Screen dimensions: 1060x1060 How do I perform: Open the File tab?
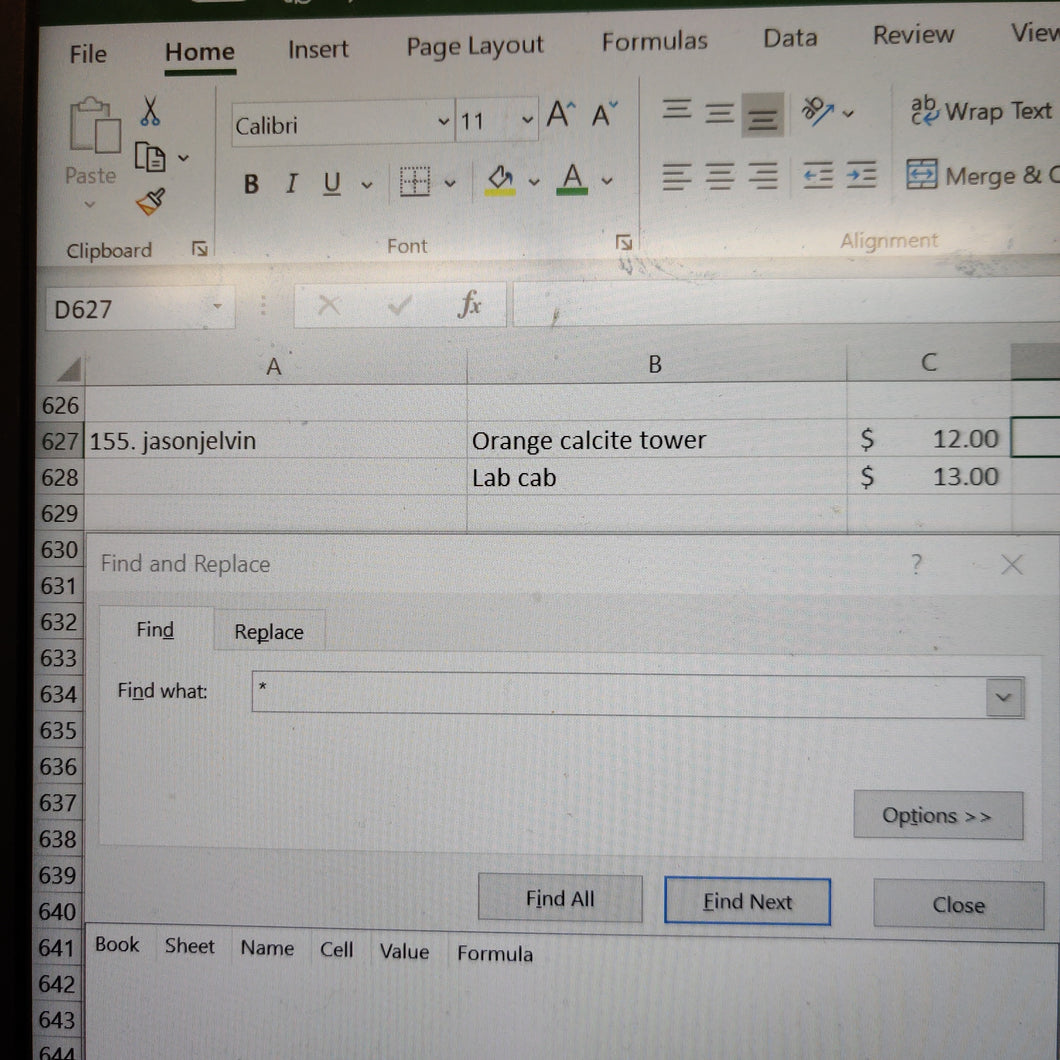pyautogui.click(x=88, y=54)
